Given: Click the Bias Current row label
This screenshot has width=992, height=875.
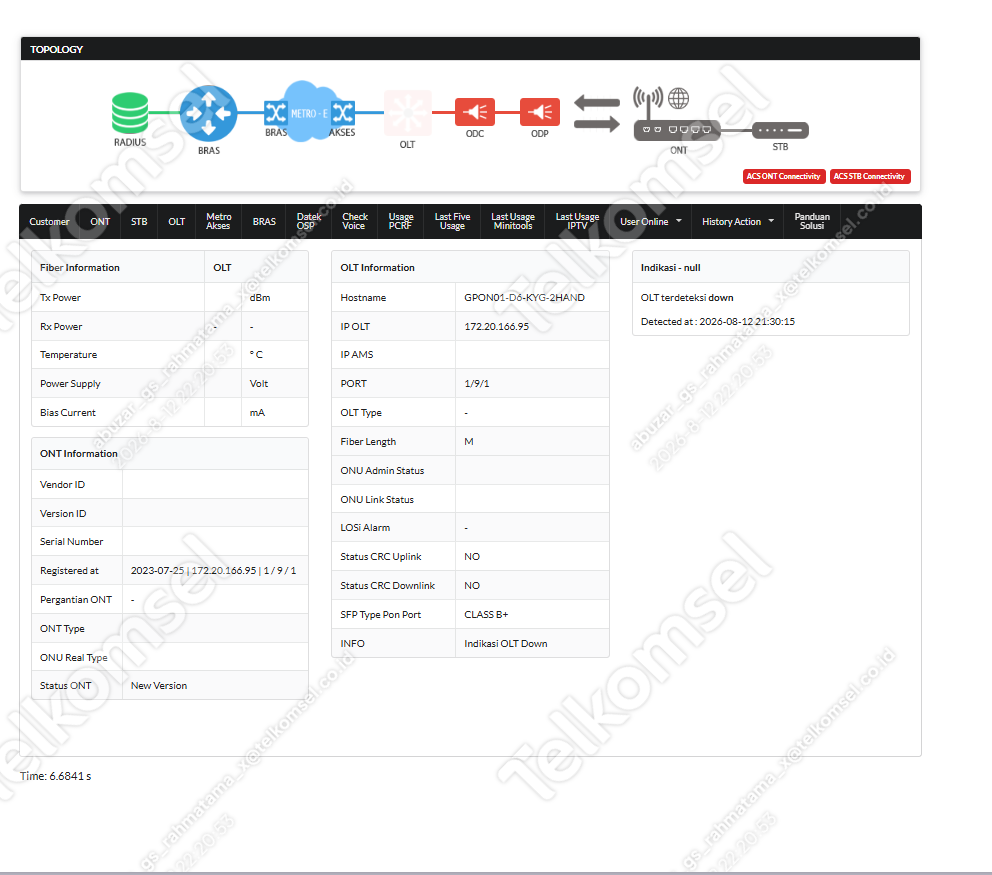Looking at the screenshot, I should click(68, 413).
